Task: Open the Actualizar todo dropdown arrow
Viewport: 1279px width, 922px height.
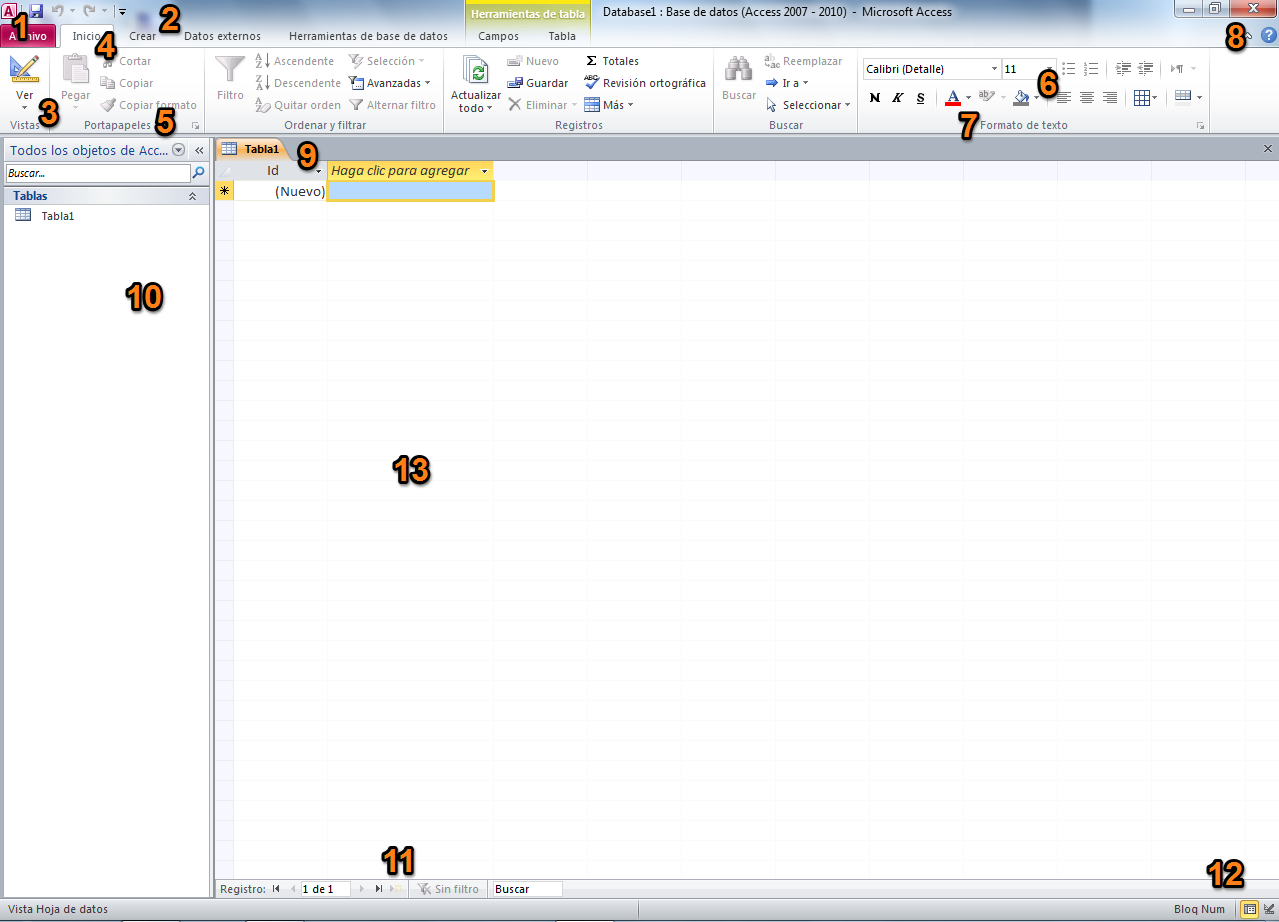Action: tap(489, 108)
